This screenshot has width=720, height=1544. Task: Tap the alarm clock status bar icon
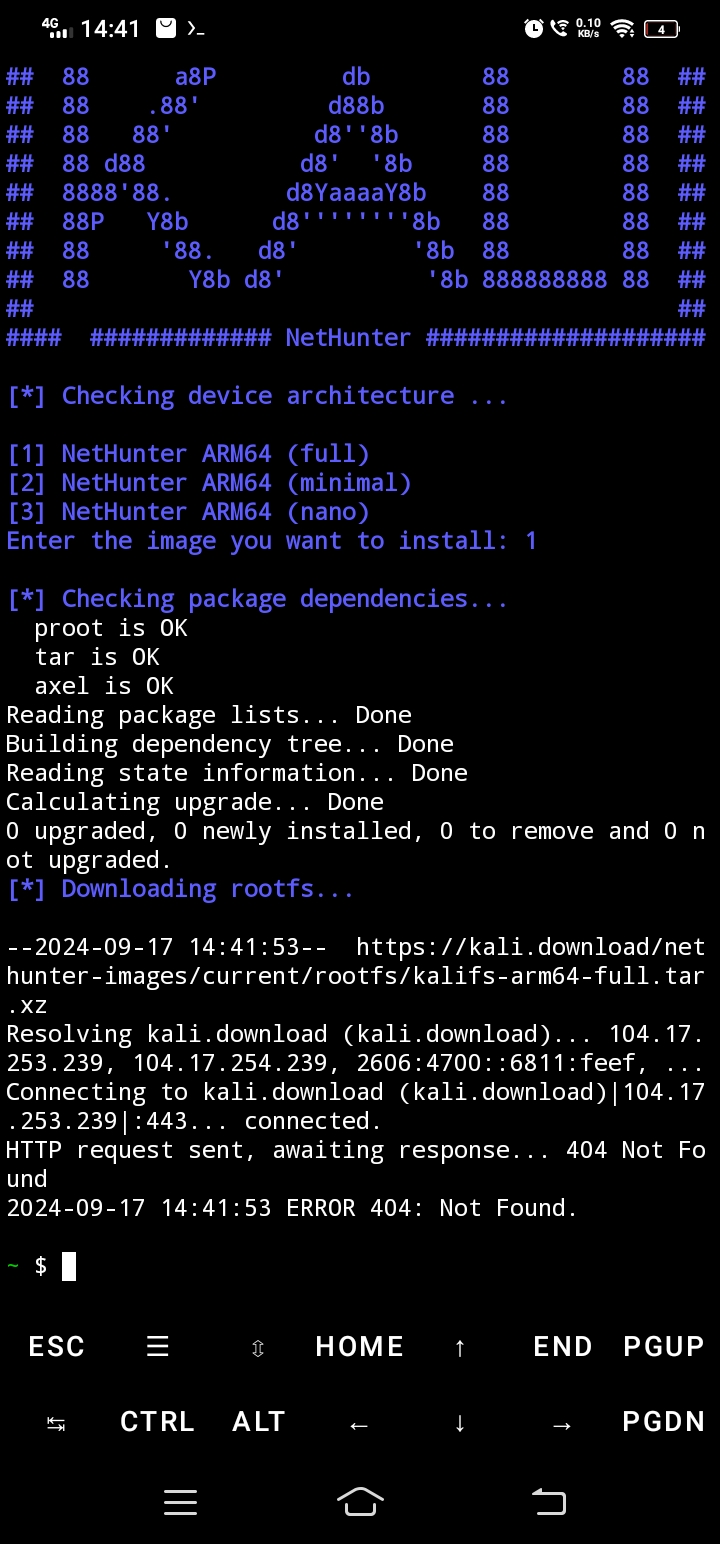coord(534,29)
